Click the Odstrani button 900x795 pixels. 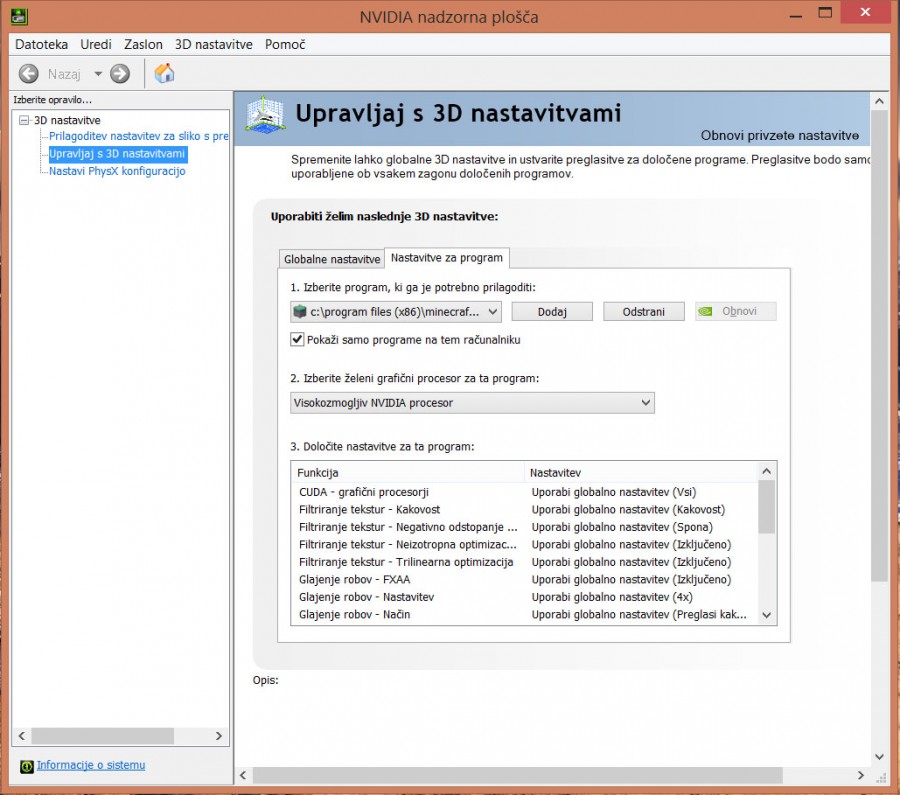644,311
